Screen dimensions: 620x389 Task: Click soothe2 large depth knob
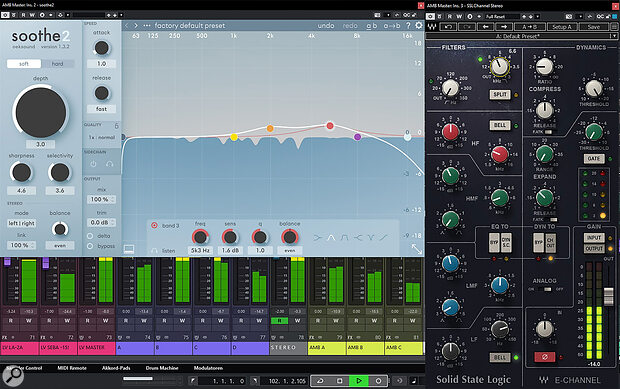tap(41, 113)
